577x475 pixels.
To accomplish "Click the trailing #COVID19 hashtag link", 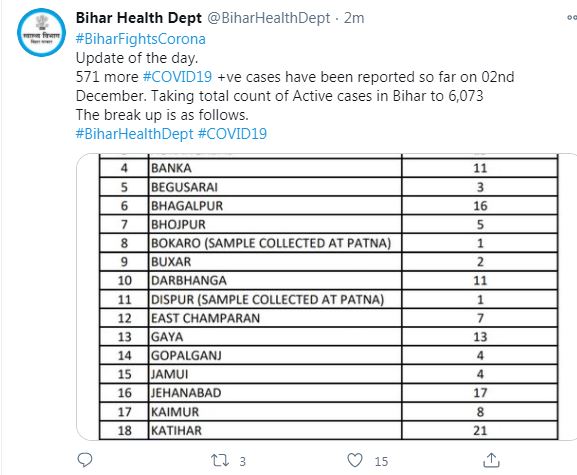I will tap(232, 134).
